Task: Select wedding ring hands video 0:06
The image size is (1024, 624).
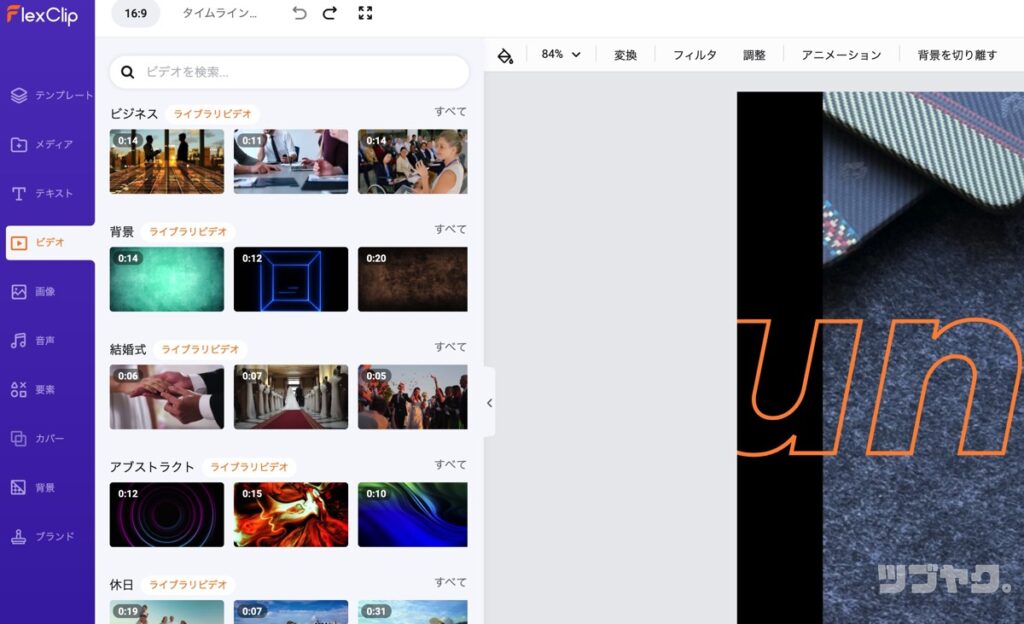Action: 167,397
